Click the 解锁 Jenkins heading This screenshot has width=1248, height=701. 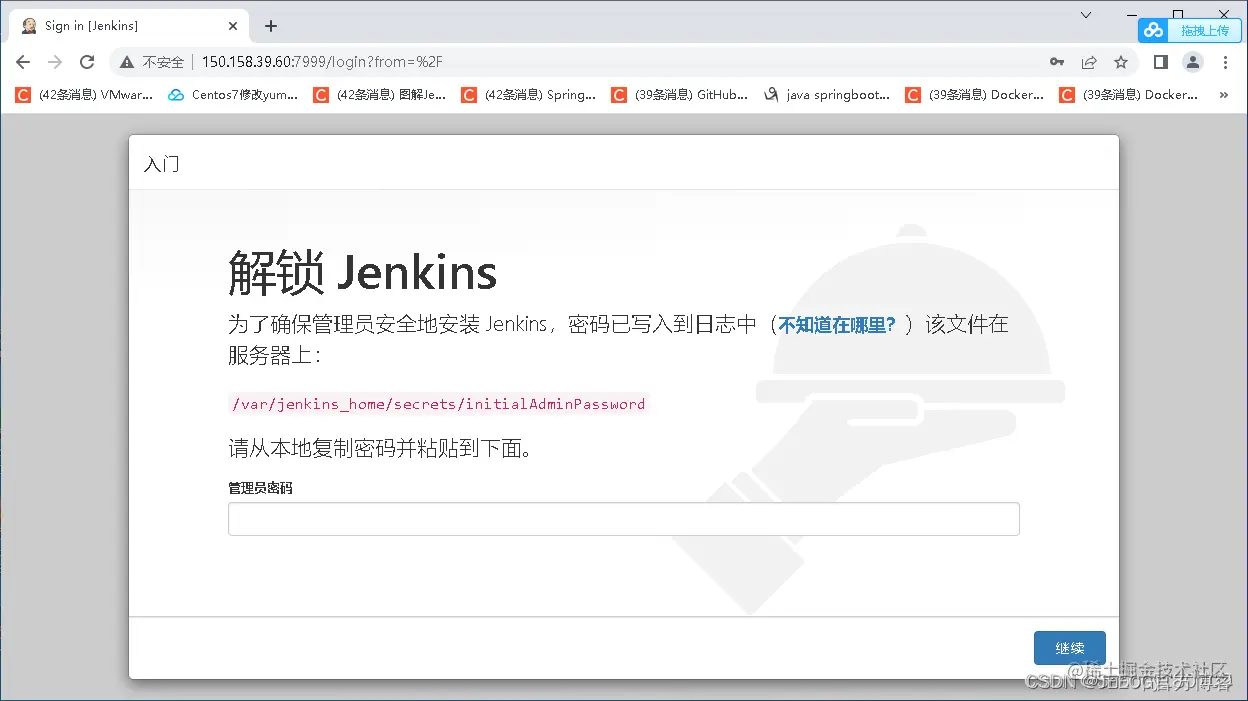click(x=362, y=272)
